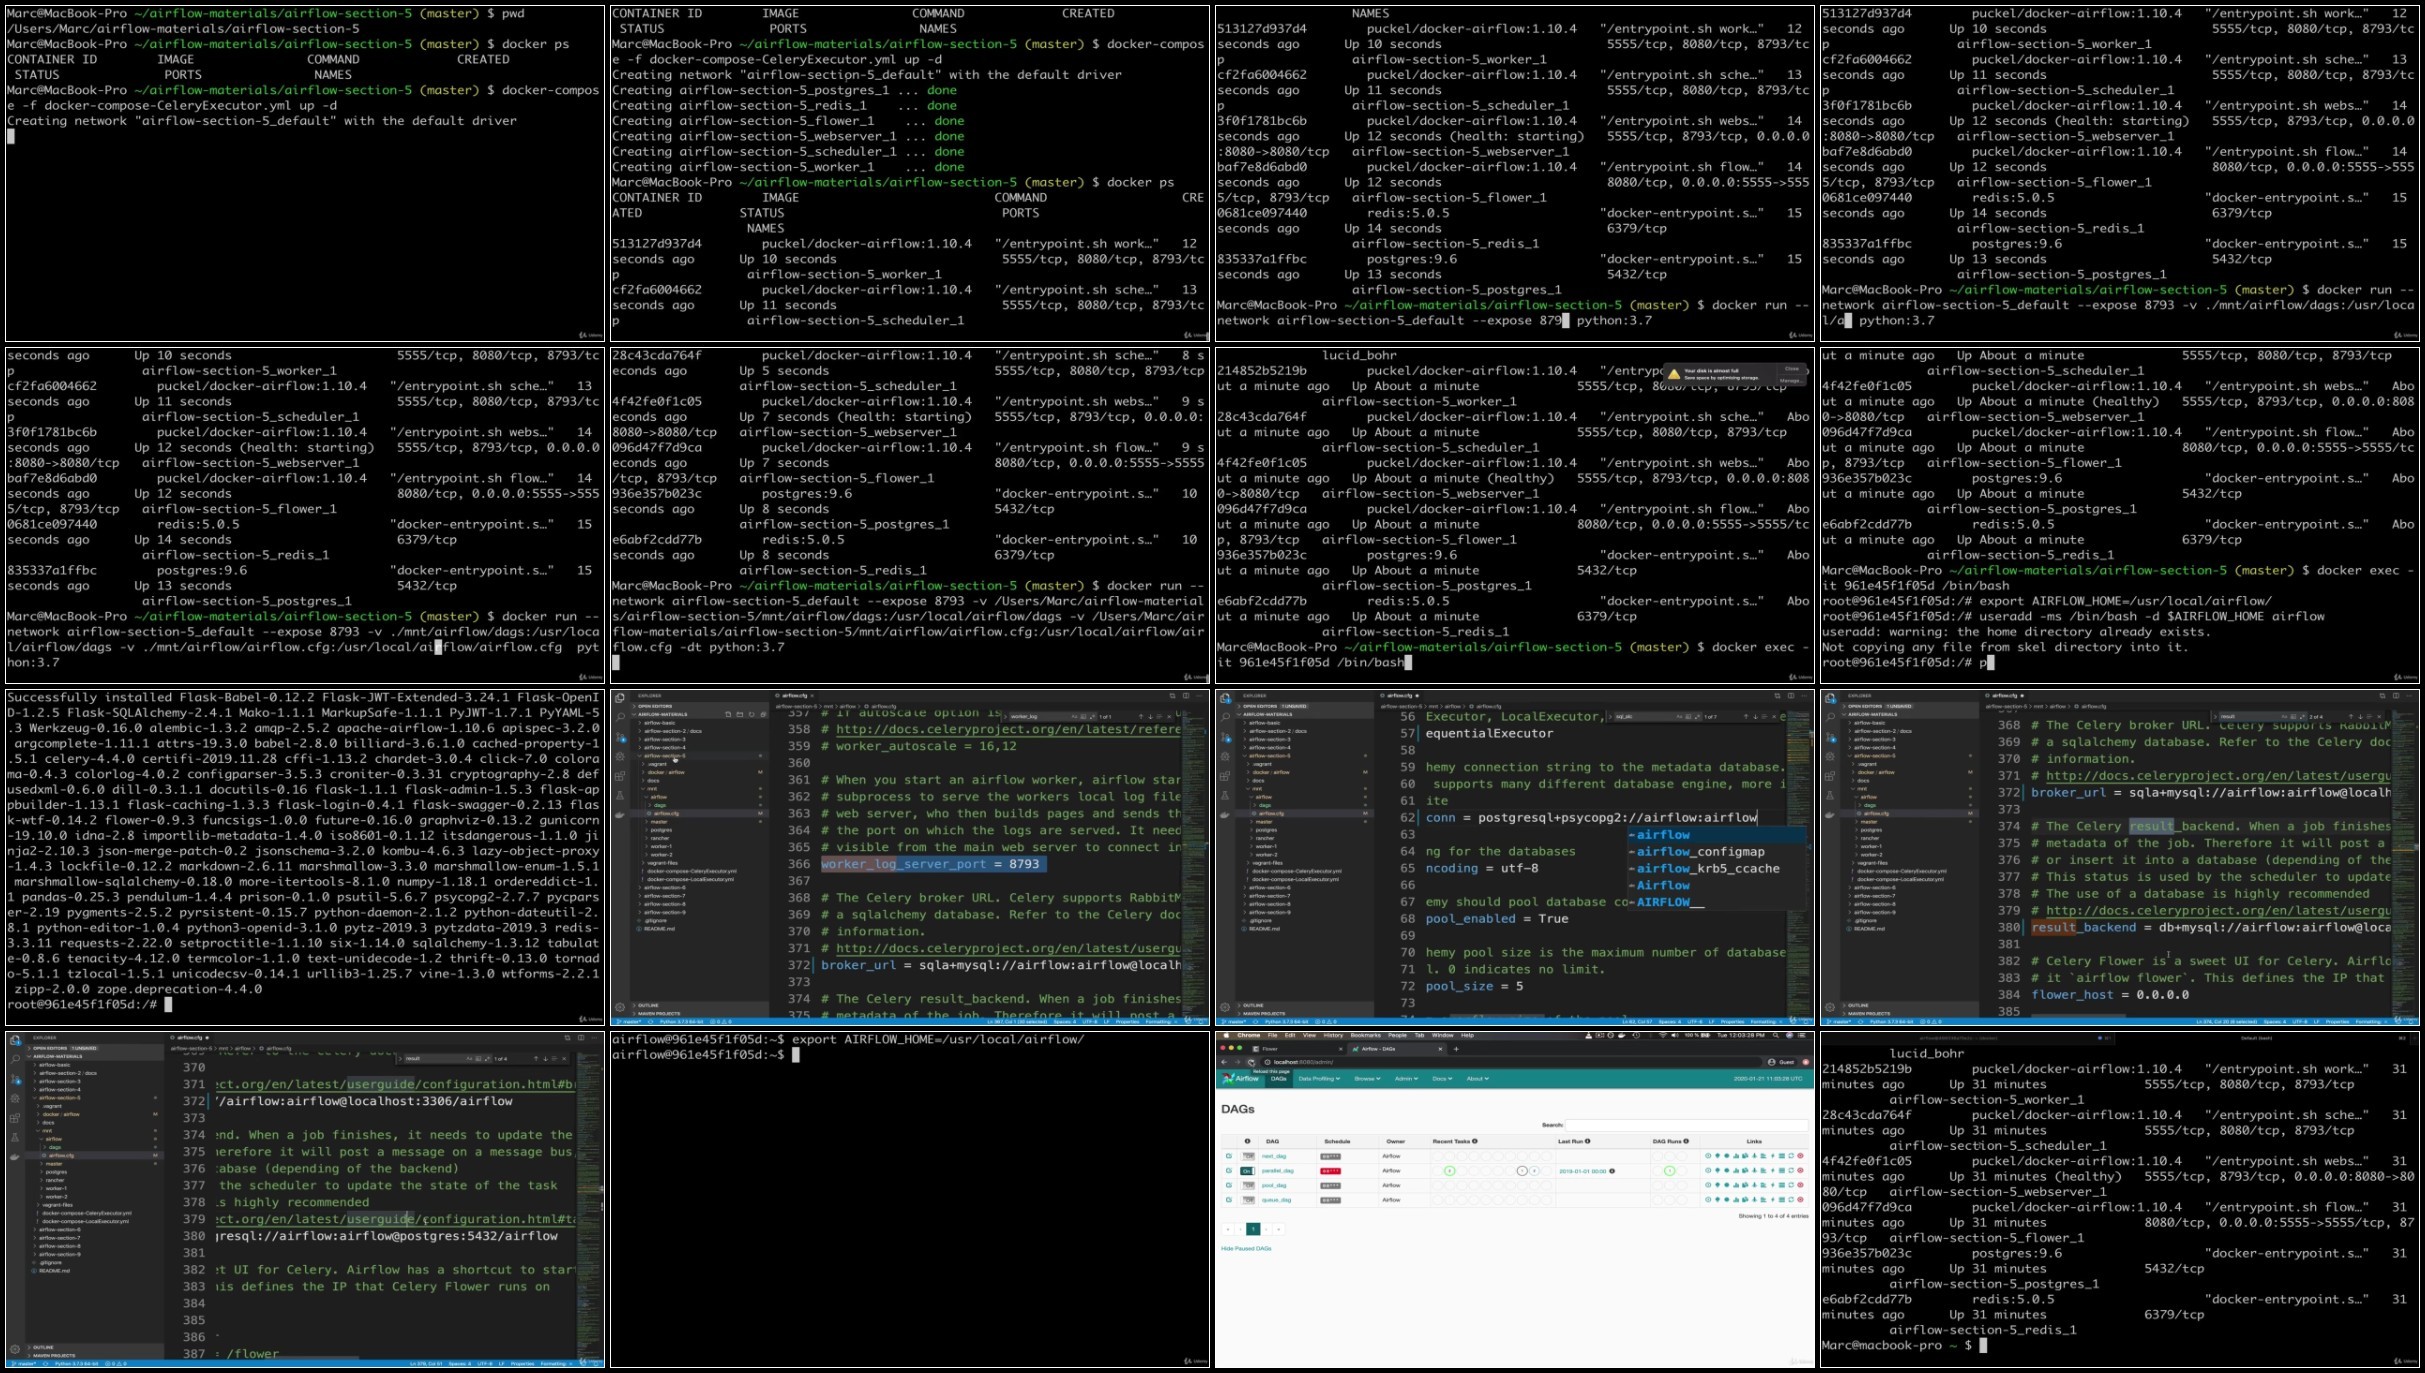
Task: Open Spotlight search in macOS menu bar
Action: point(1776,1035)
